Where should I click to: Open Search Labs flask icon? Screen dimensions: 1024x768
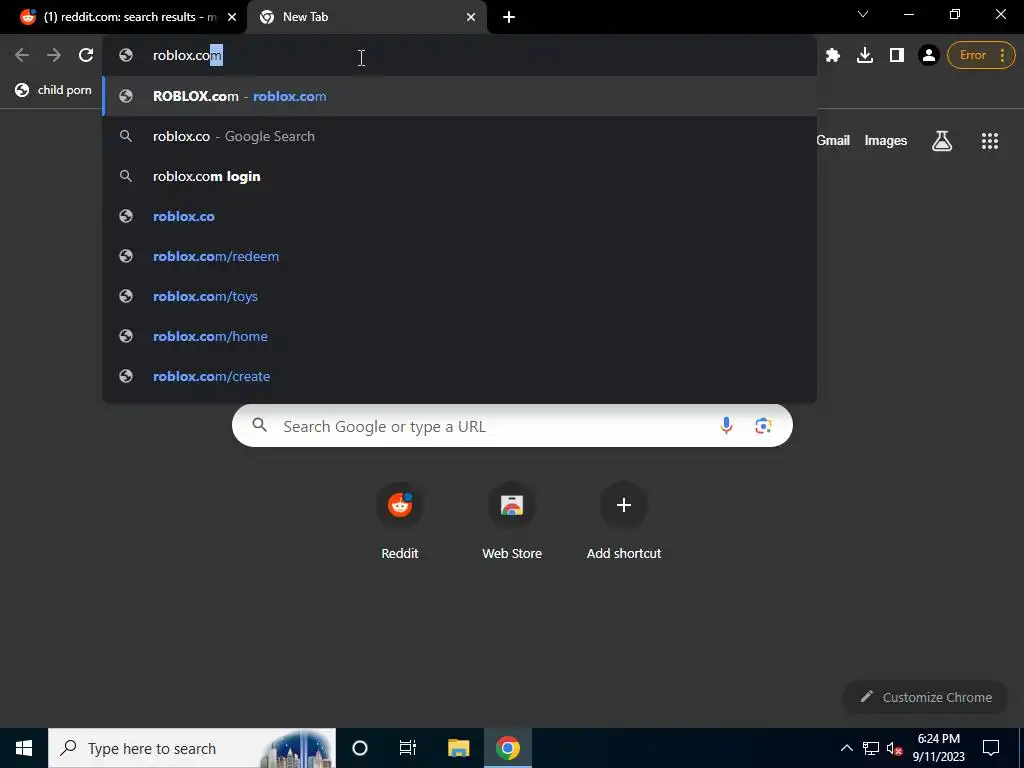pyautogui.click(x=942, y=140)
